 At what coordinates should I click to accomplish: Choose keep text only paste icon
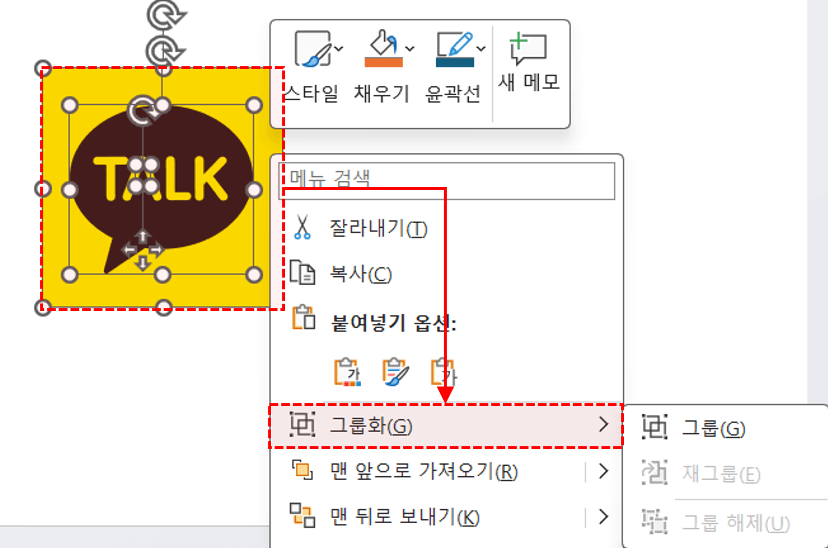[444, 372]
